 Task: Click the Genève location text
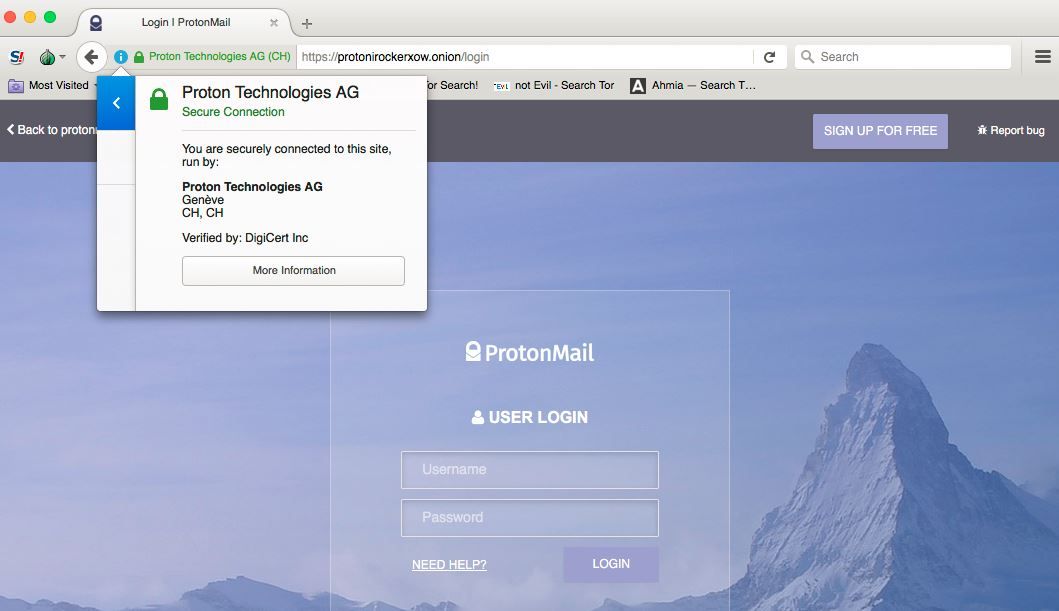(203, 200)
